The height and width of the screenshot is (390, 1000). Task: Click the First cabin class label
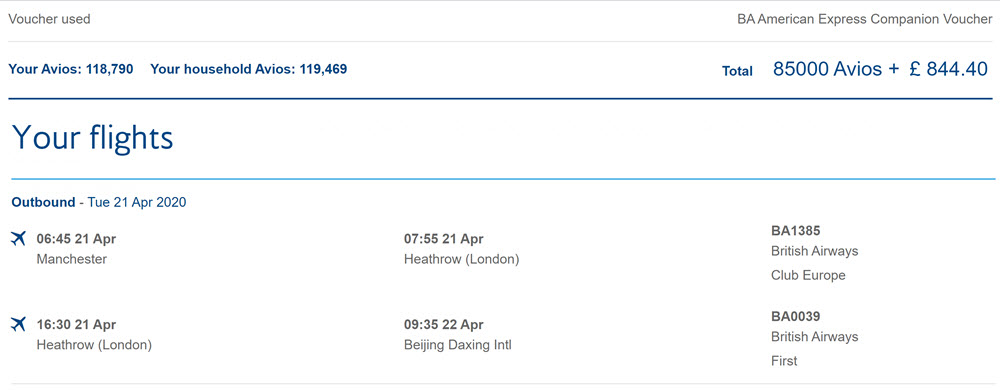click(784, 361)
